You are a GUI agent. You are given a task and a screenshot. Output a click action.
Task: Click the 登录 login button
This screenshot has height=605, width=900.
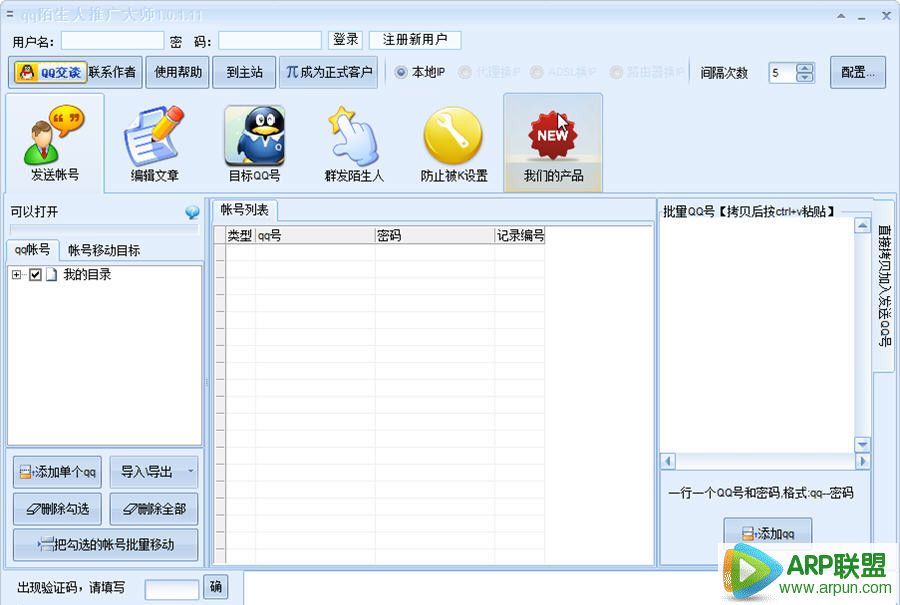pos(346,40)
